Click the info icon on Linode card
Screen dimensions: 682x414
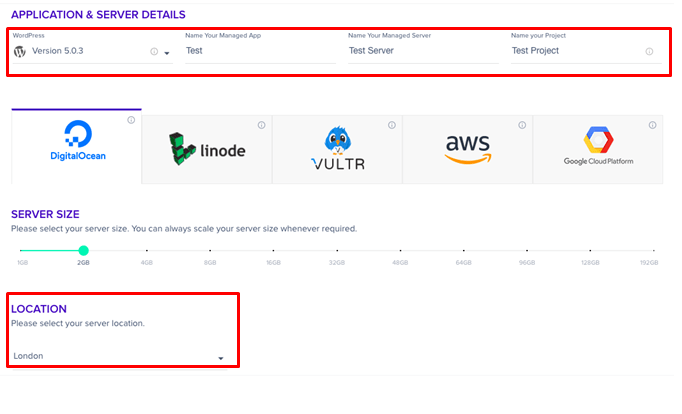click(x=261, y=125)
